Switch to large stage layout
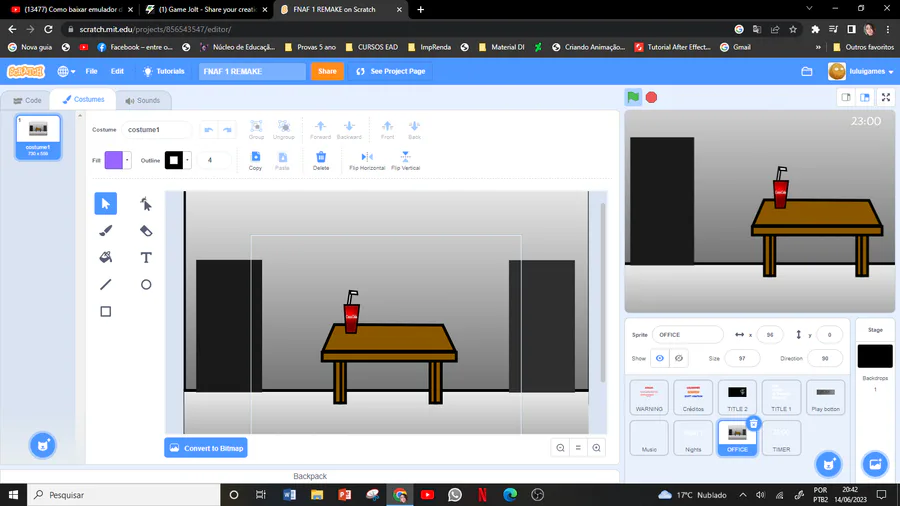The height and width of the screenshot is (506, 900). [x=865, y=98]
